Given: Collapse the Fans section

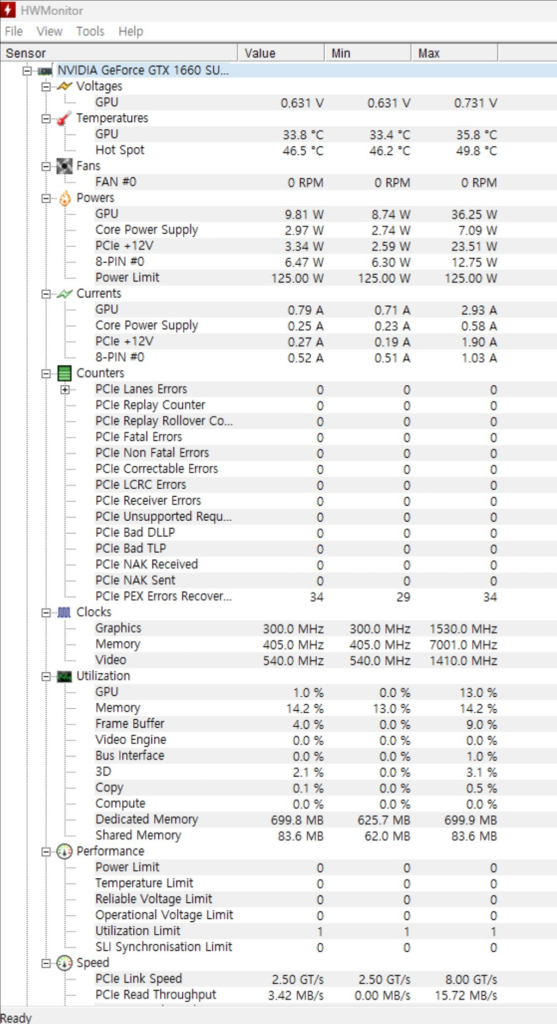Looking at the screenshot, I should click(x=46, y=166).
